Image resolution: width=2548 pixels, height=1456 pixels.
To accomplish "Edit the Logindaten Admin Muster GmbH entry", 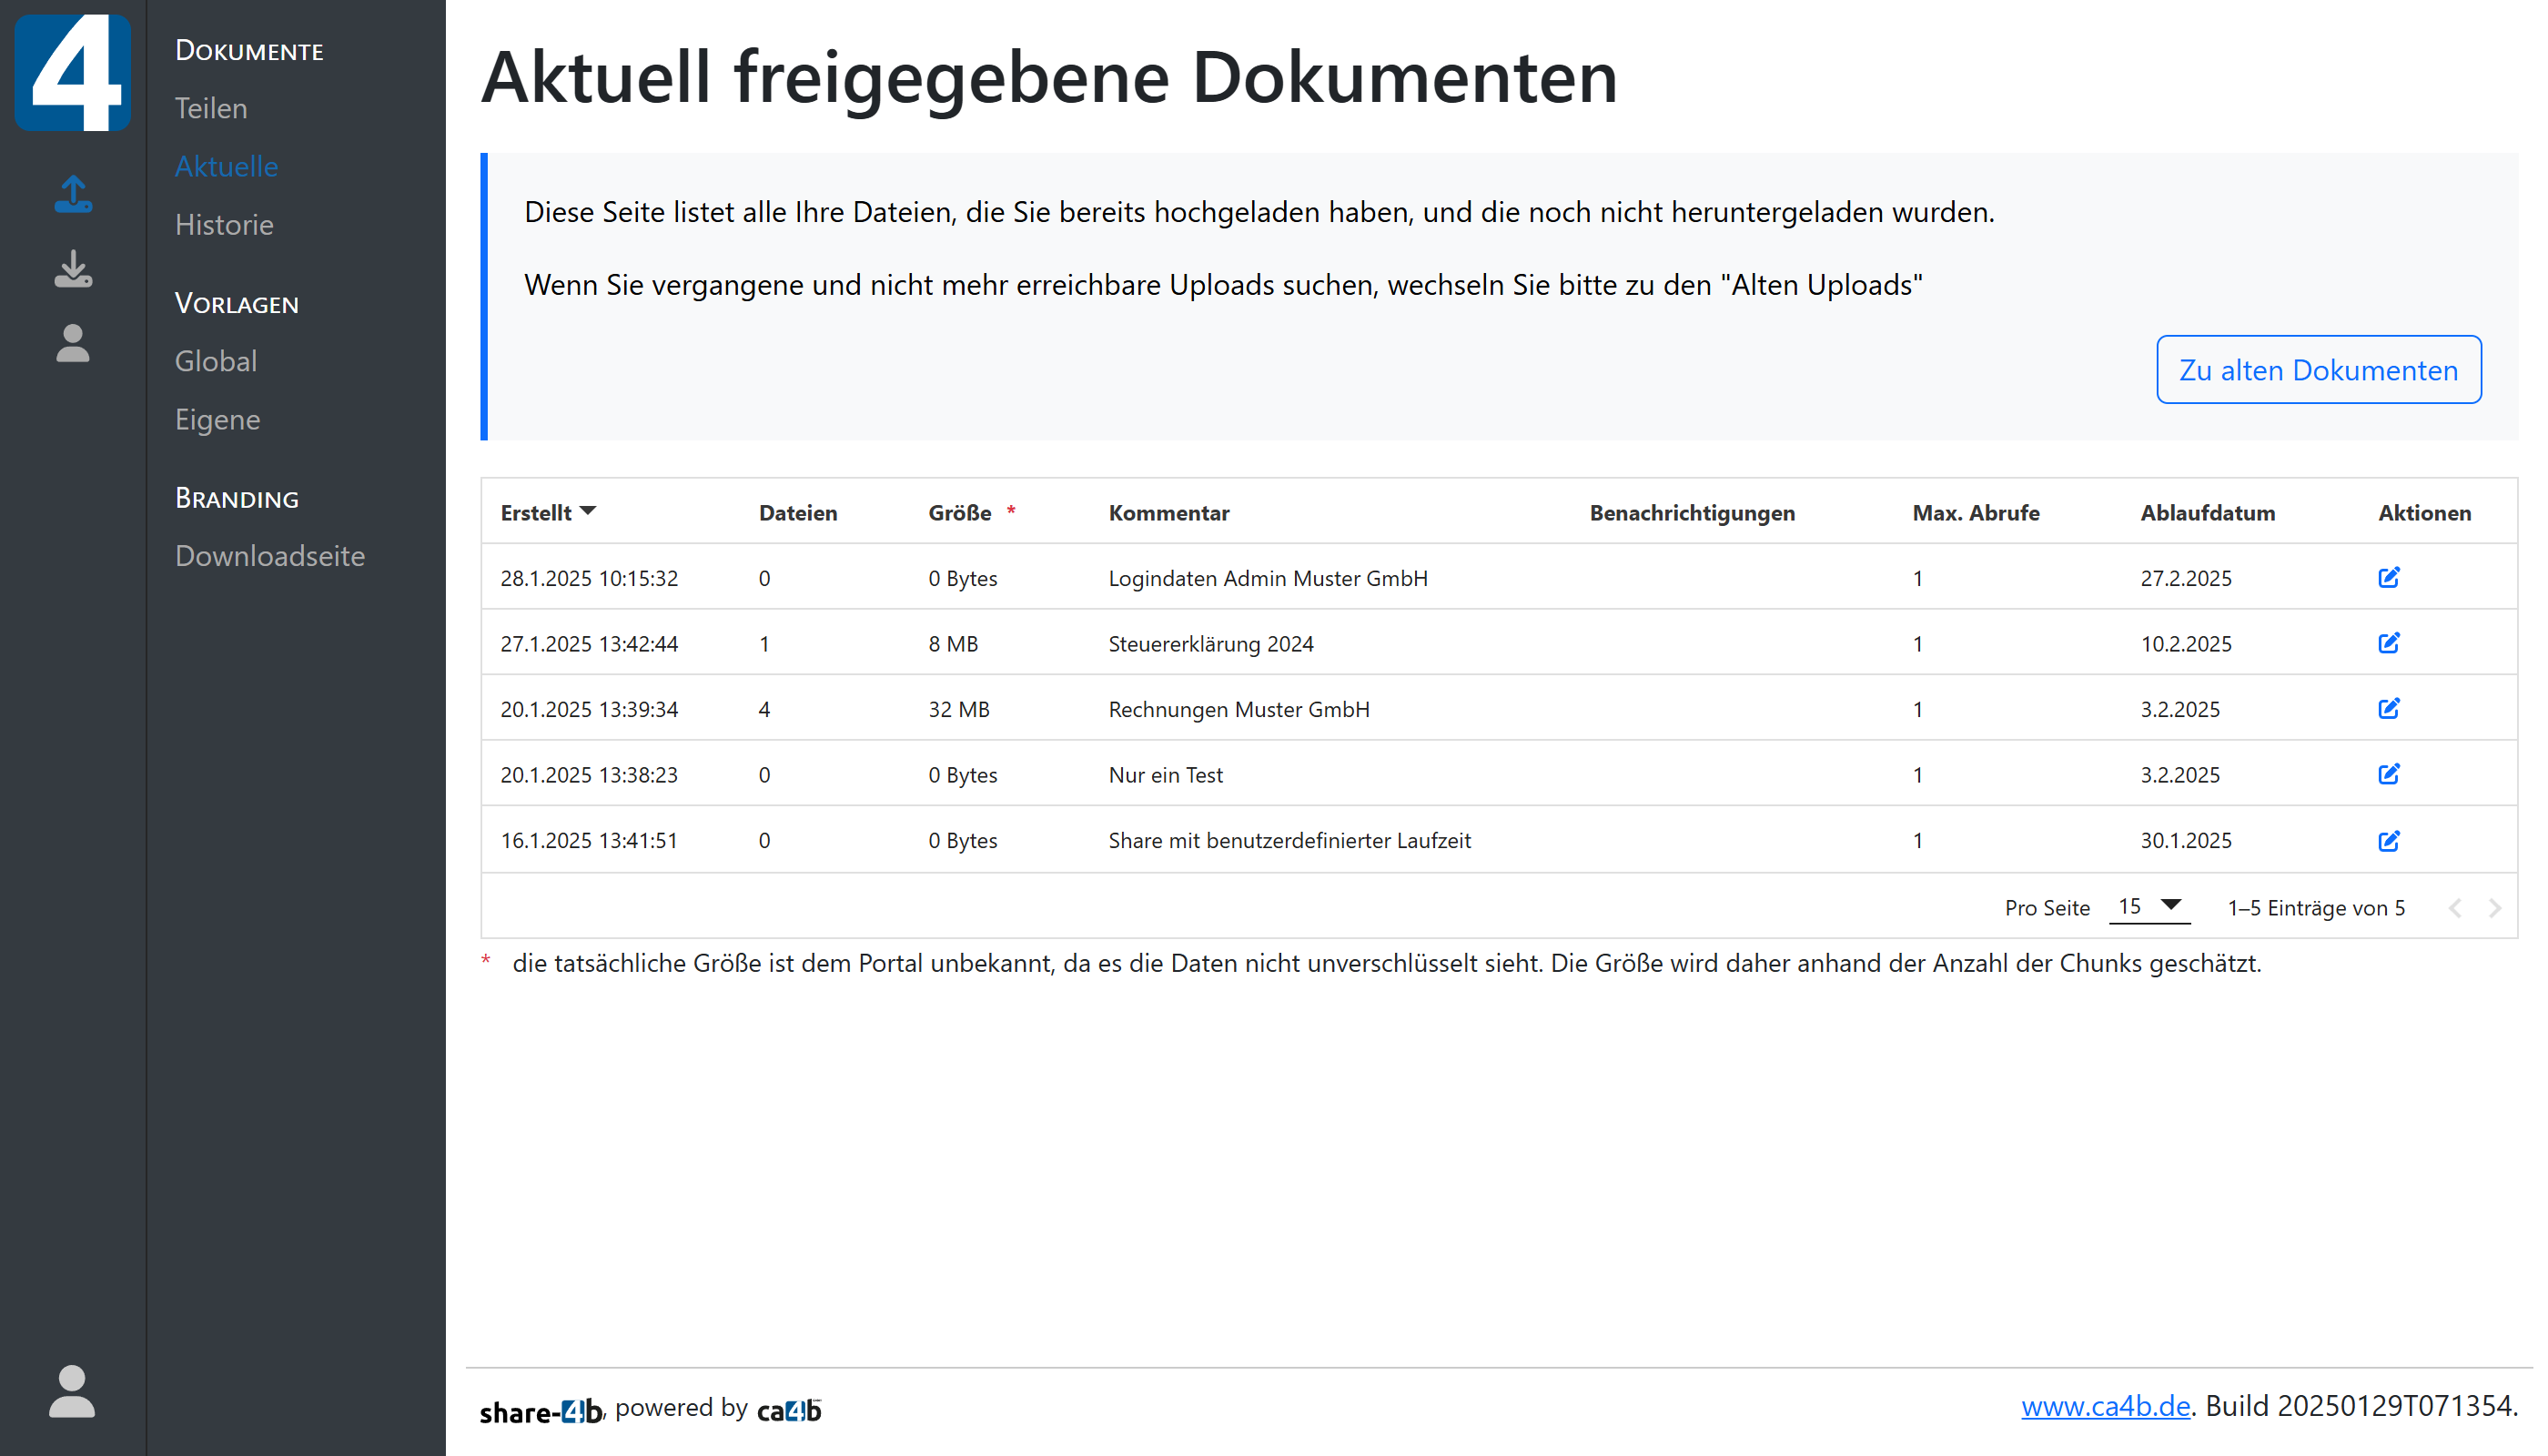I will click(x=2390, y=577).
